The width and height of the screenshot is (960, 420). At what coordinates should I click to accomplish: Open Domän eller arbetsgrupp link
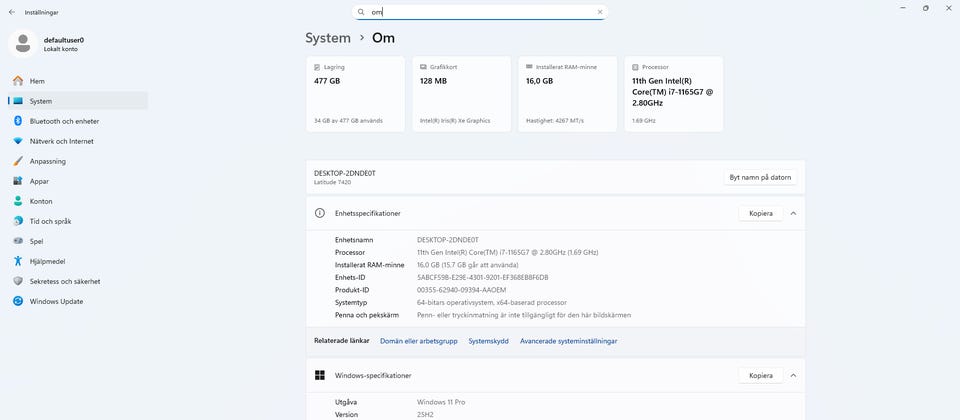point(419,341)
